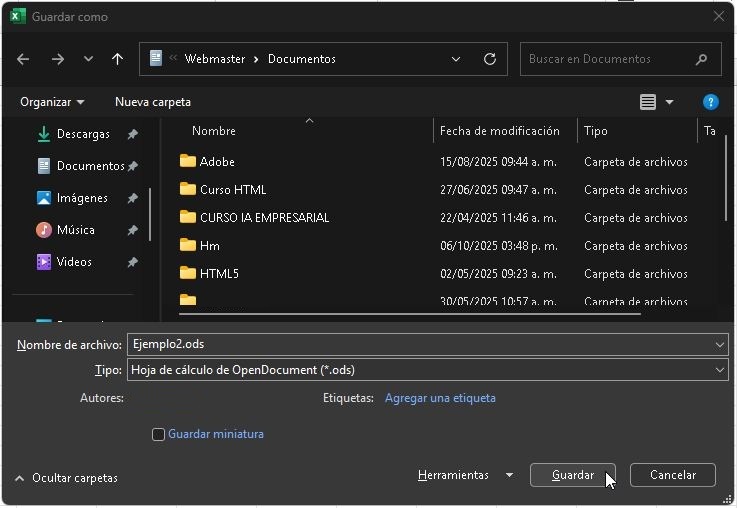Click the Cancelar button
737x508 pixels.
(673, 475)
